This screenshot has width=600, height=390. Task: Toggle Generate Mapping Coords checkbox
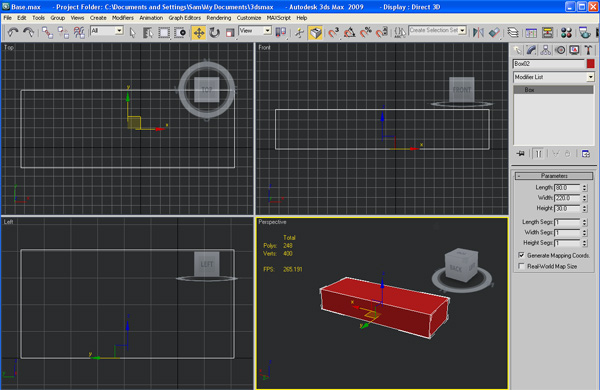click(521, 255)
